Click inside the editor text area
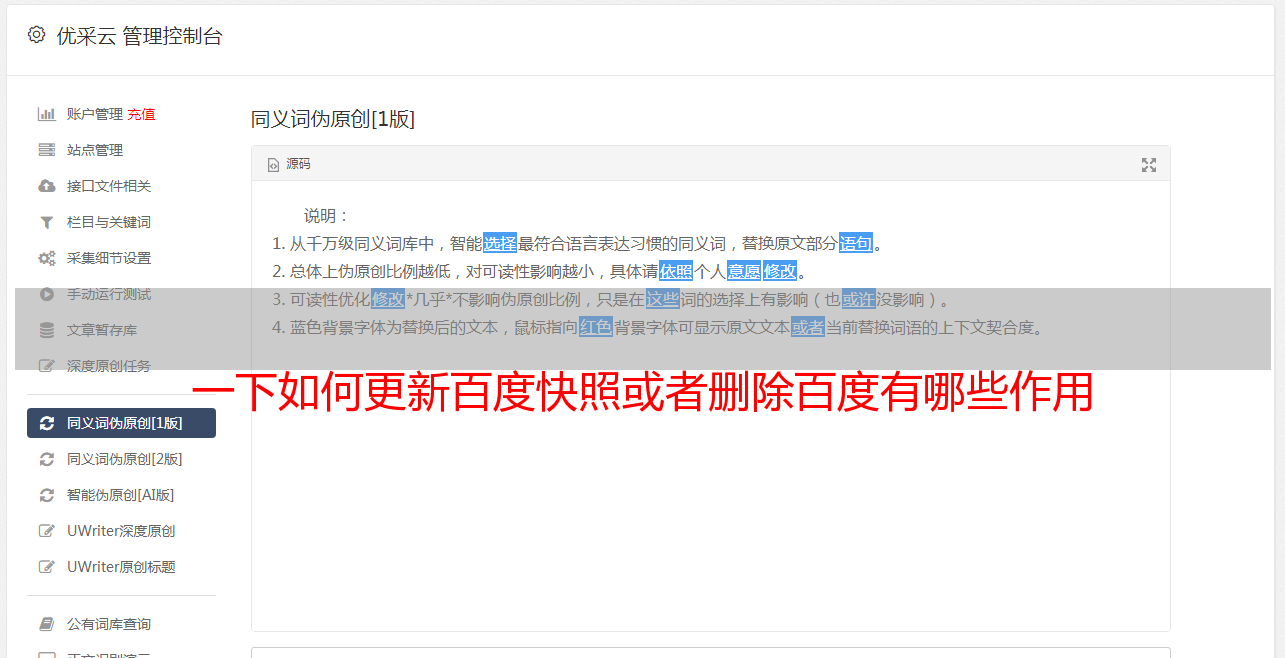The image size is (1285, 658). click(x=710, y=480)
